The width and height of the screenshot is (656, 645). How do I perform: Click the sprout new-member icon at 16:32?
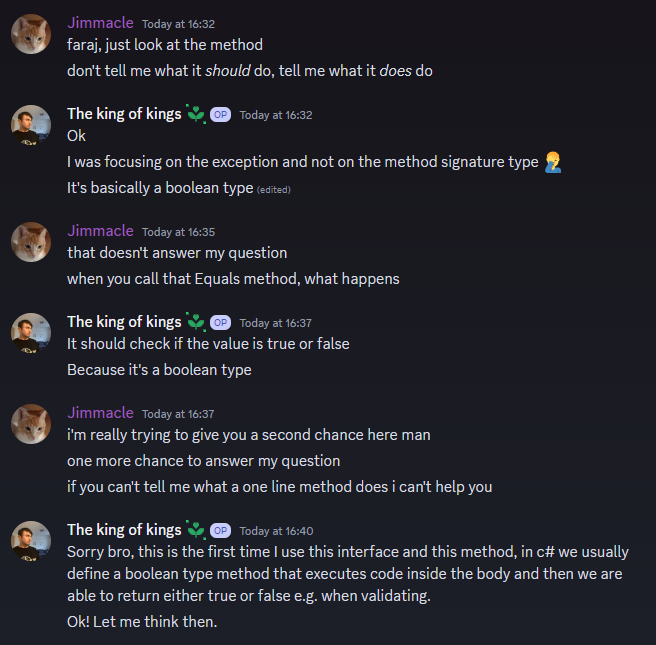[196, 114]
